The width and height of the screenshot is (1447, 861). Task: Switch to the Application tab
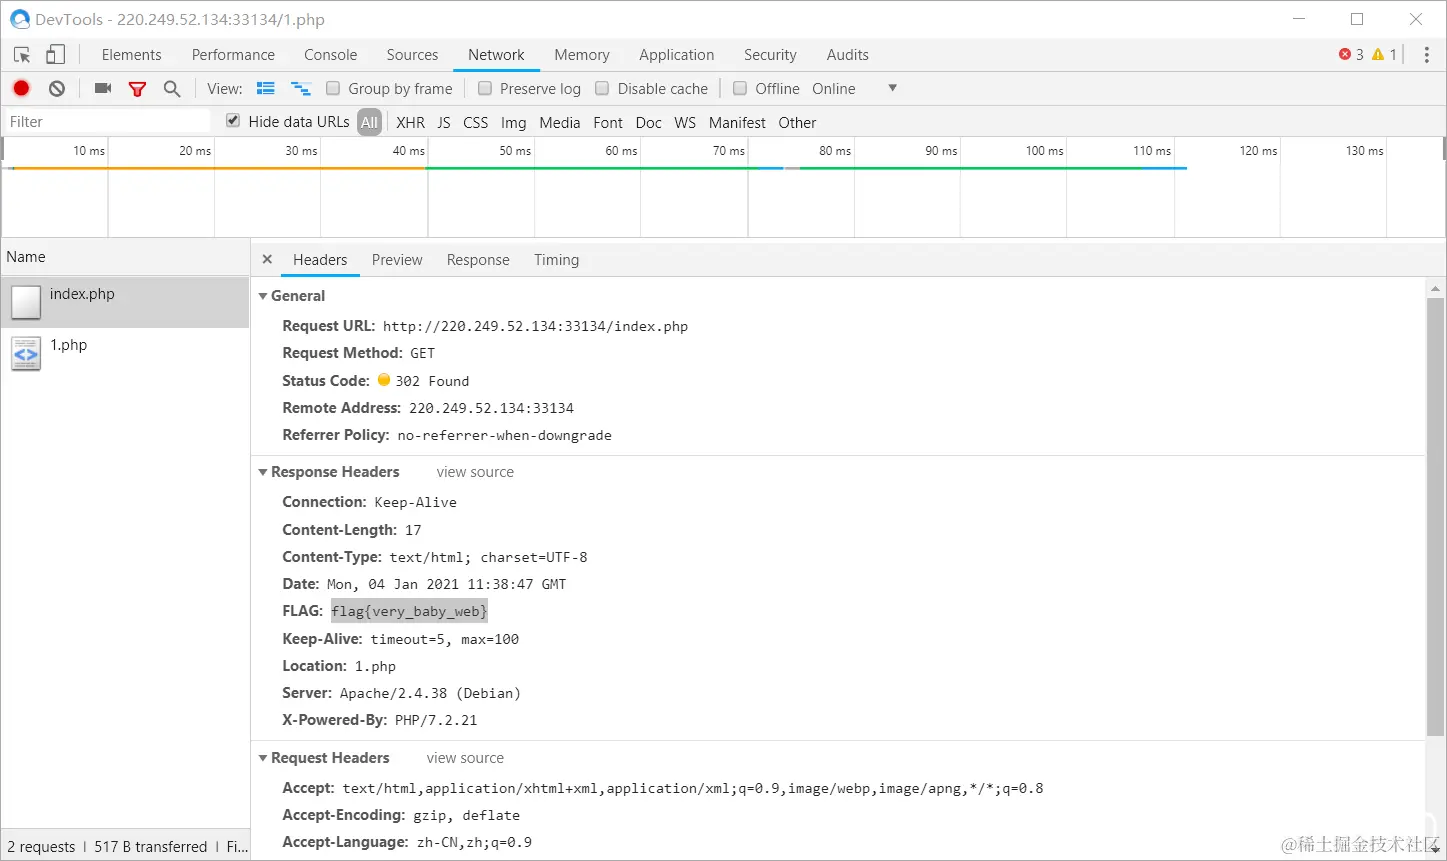pyautogui.click(x=677, y=55)
